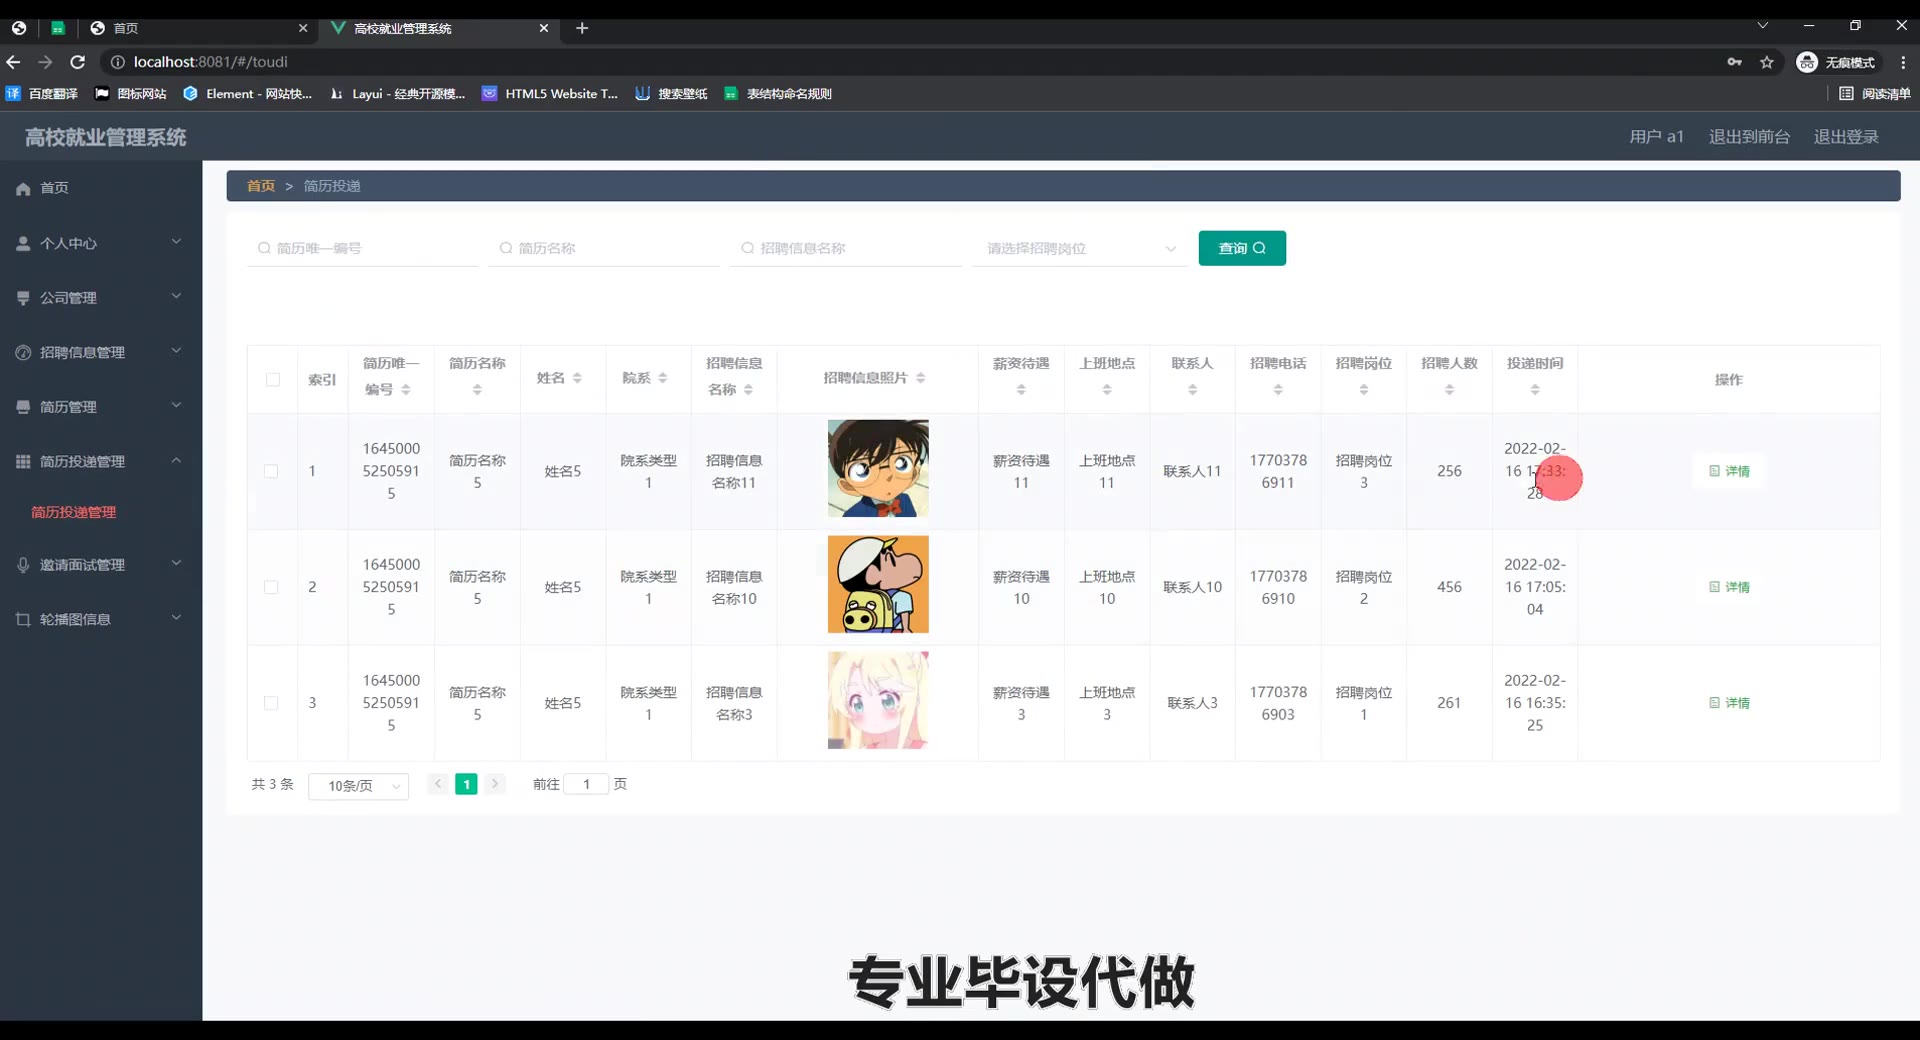Click the Conan photo thumbnail in row 1

pyautogui.click(x=878, y=468)
